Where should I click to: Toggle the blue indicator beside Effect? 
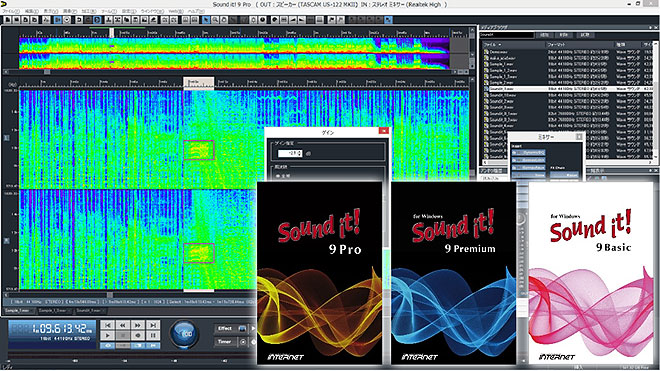242,328
